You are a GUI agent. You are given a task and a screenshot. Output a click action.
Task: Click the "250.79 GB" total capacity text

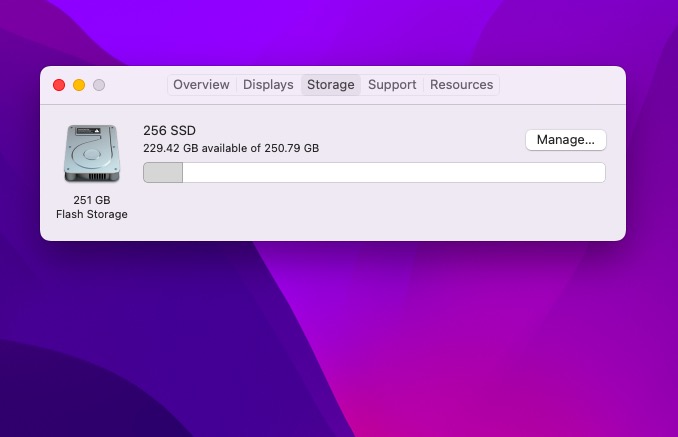[x=291, y=148]
